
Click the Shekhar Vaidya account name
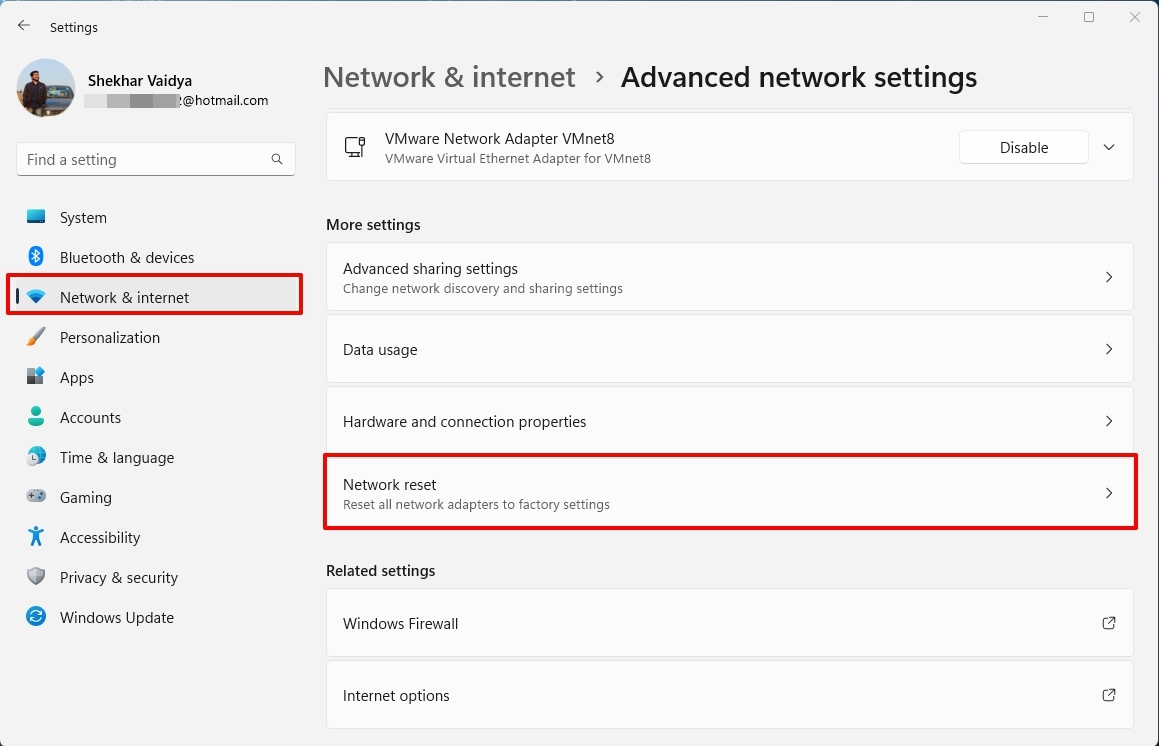tap(140, 81)
